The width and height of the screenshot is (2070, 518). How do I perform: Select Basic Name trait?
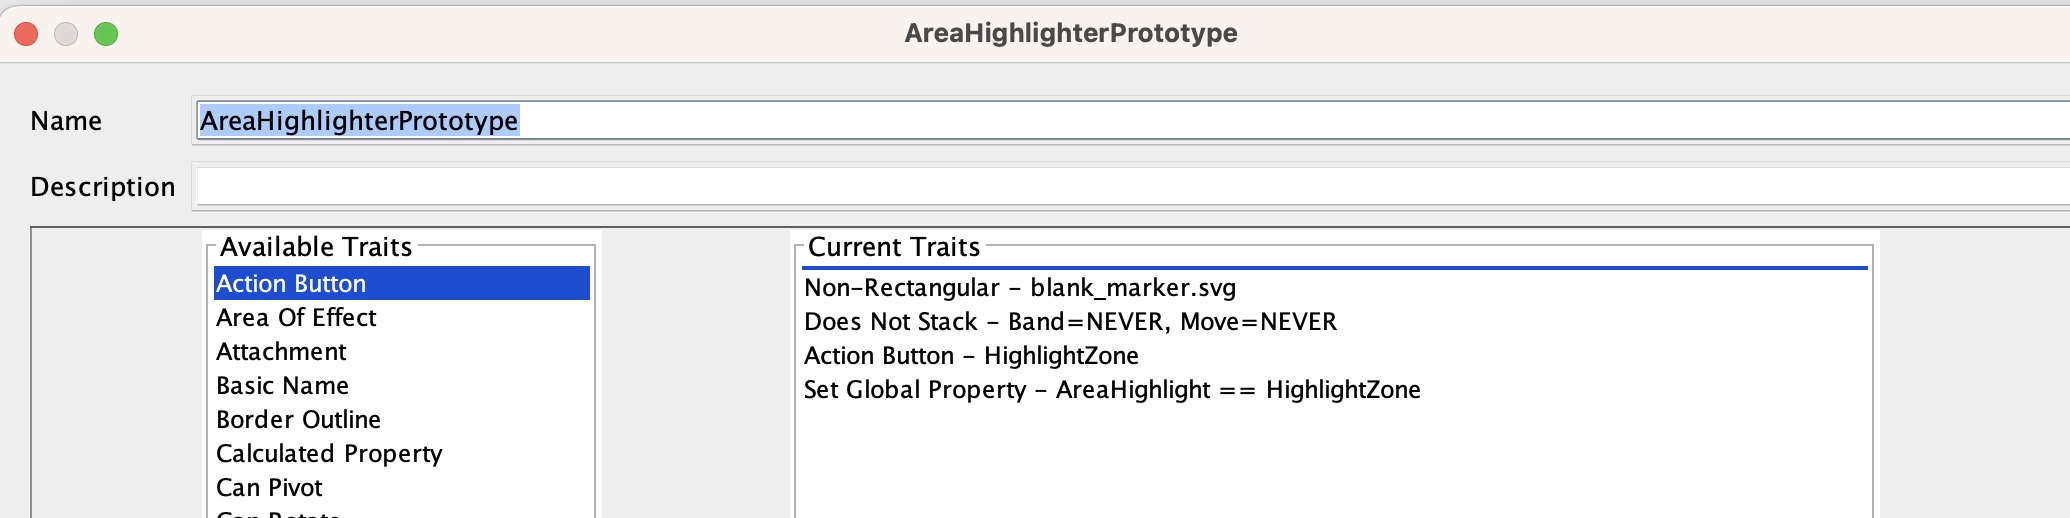coord(401,385)
